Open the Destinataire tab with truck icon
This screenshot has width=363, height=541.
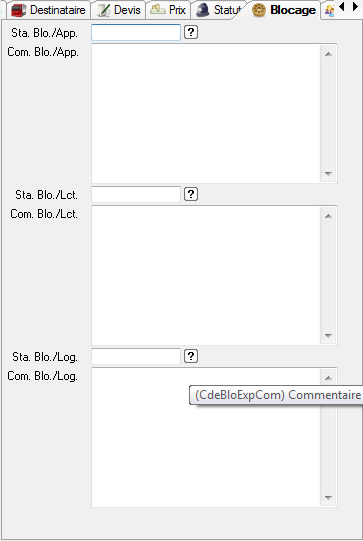click(48, 10)
